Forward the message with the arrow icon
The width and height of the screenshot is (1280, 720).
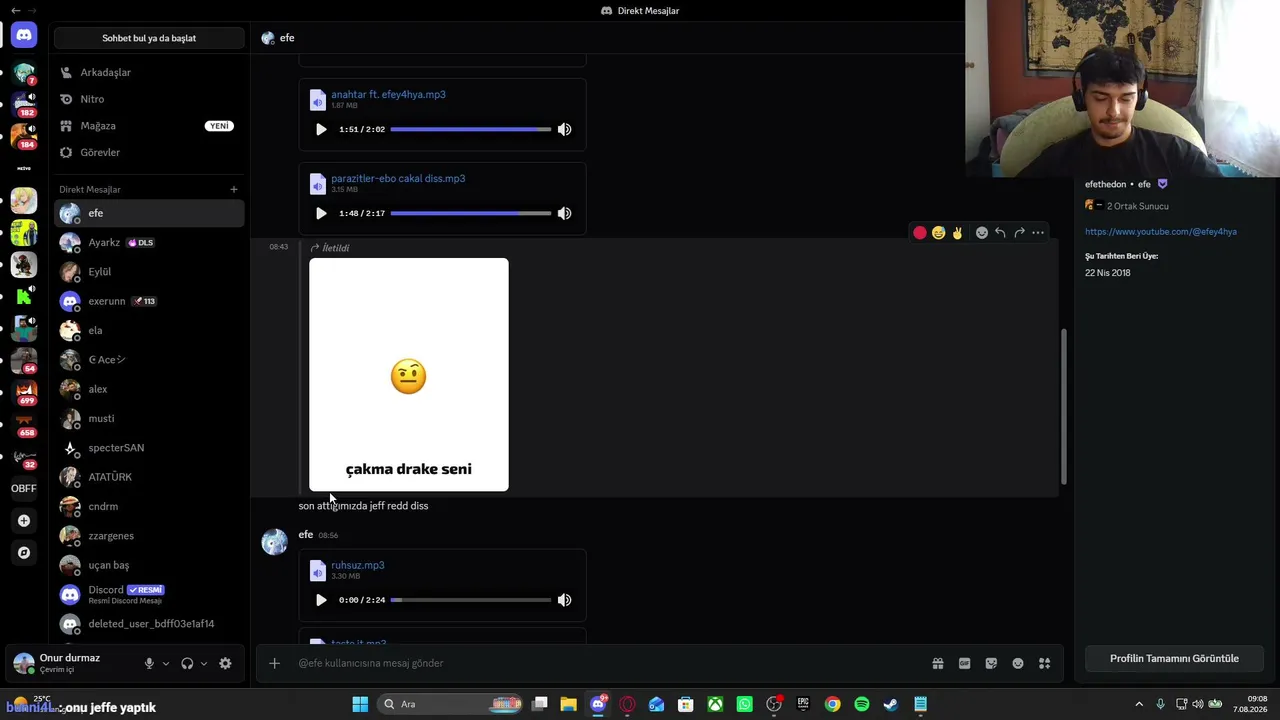coord(1019,233)
